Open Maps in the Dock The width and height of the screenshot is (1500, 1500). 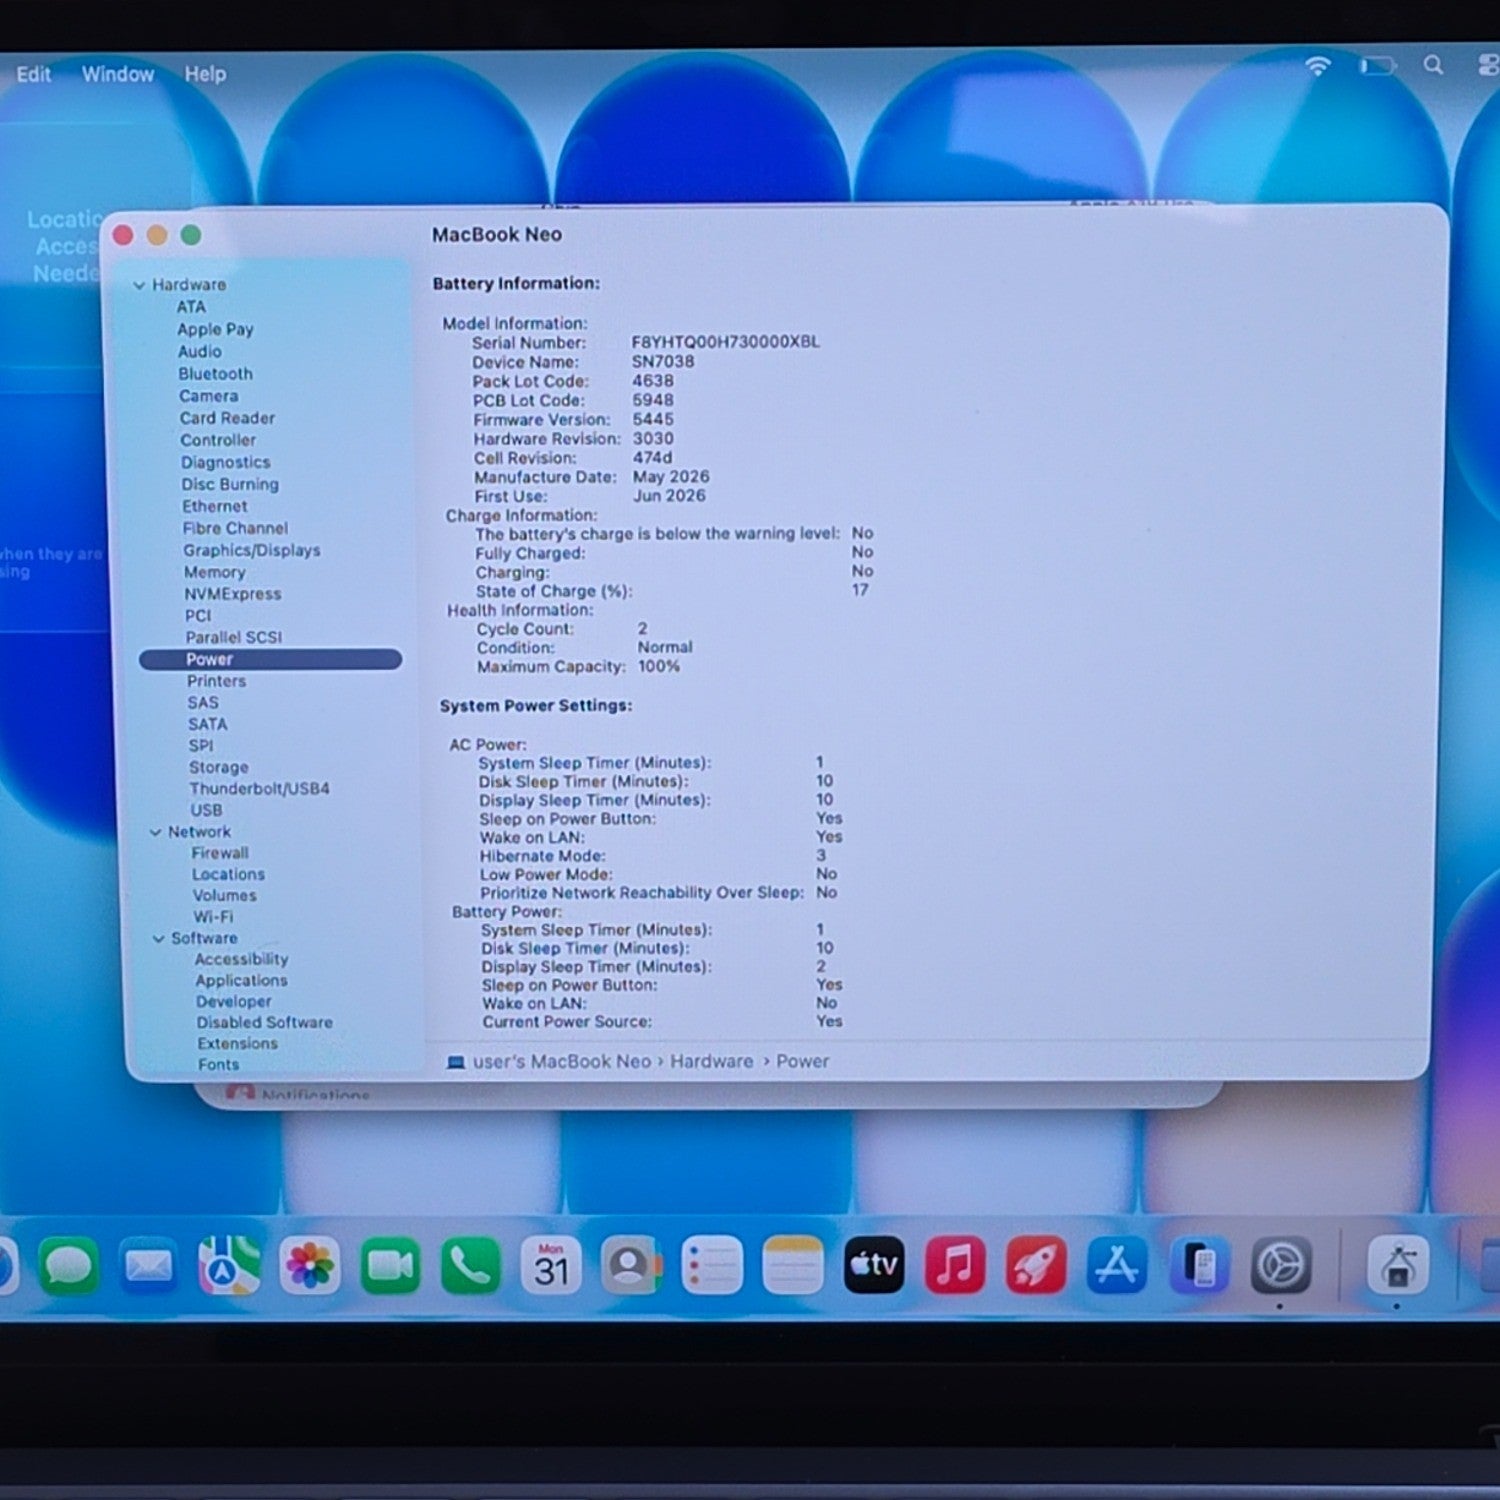(x=229, y=1266)
